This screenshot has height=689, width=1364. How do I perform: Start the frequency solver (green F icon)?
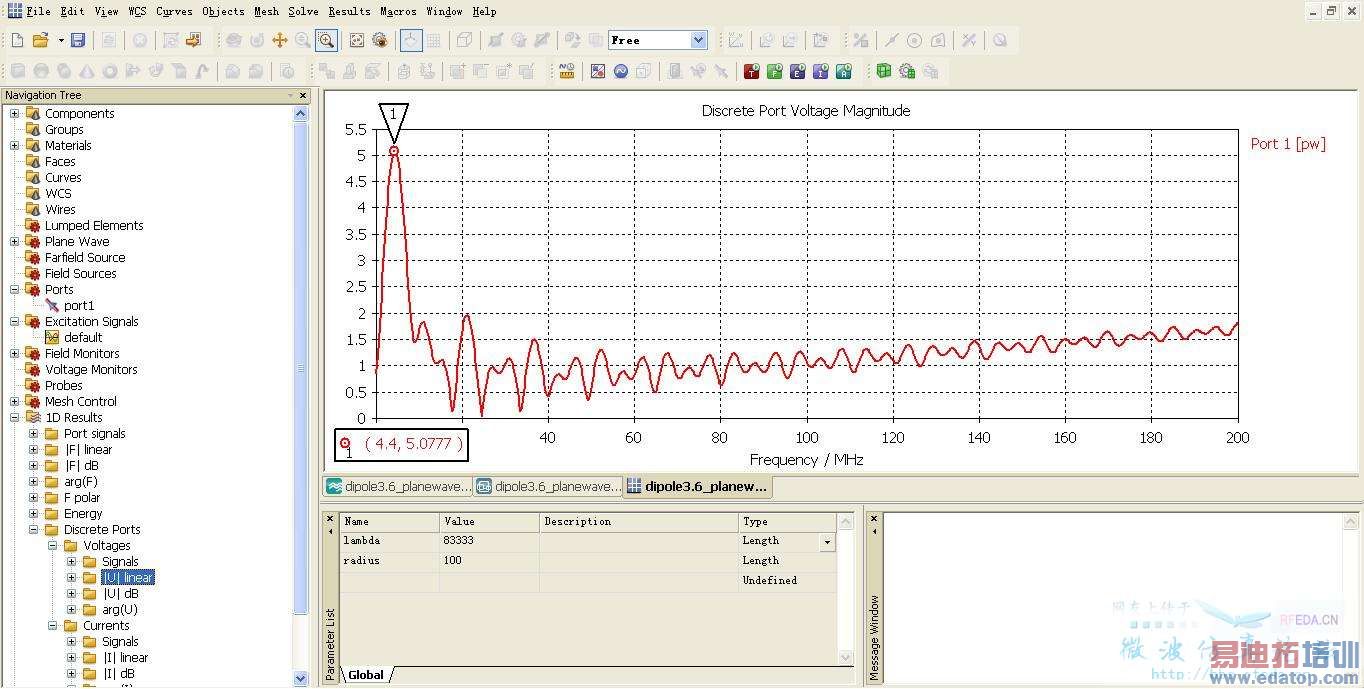tap(774, 71)
